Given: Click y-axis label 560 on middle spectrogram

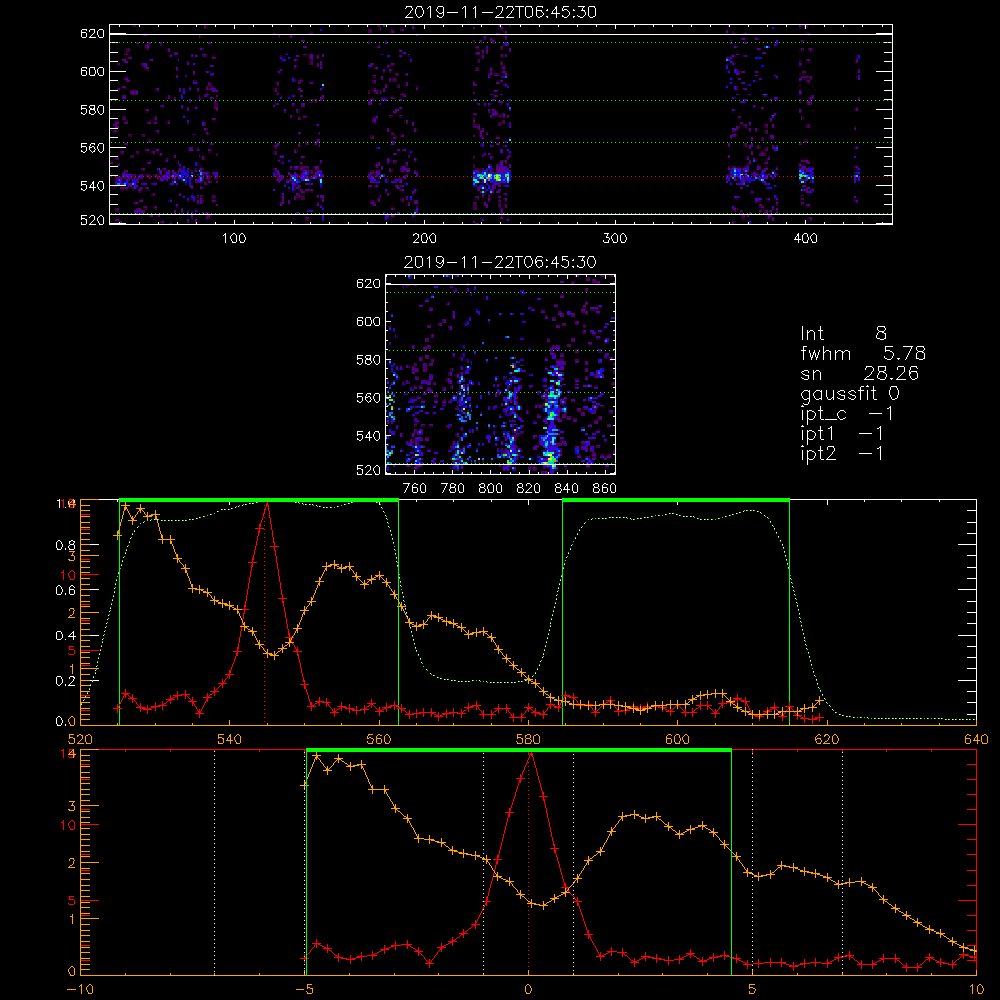Looking at the screenshot, I should pos(368,398).
